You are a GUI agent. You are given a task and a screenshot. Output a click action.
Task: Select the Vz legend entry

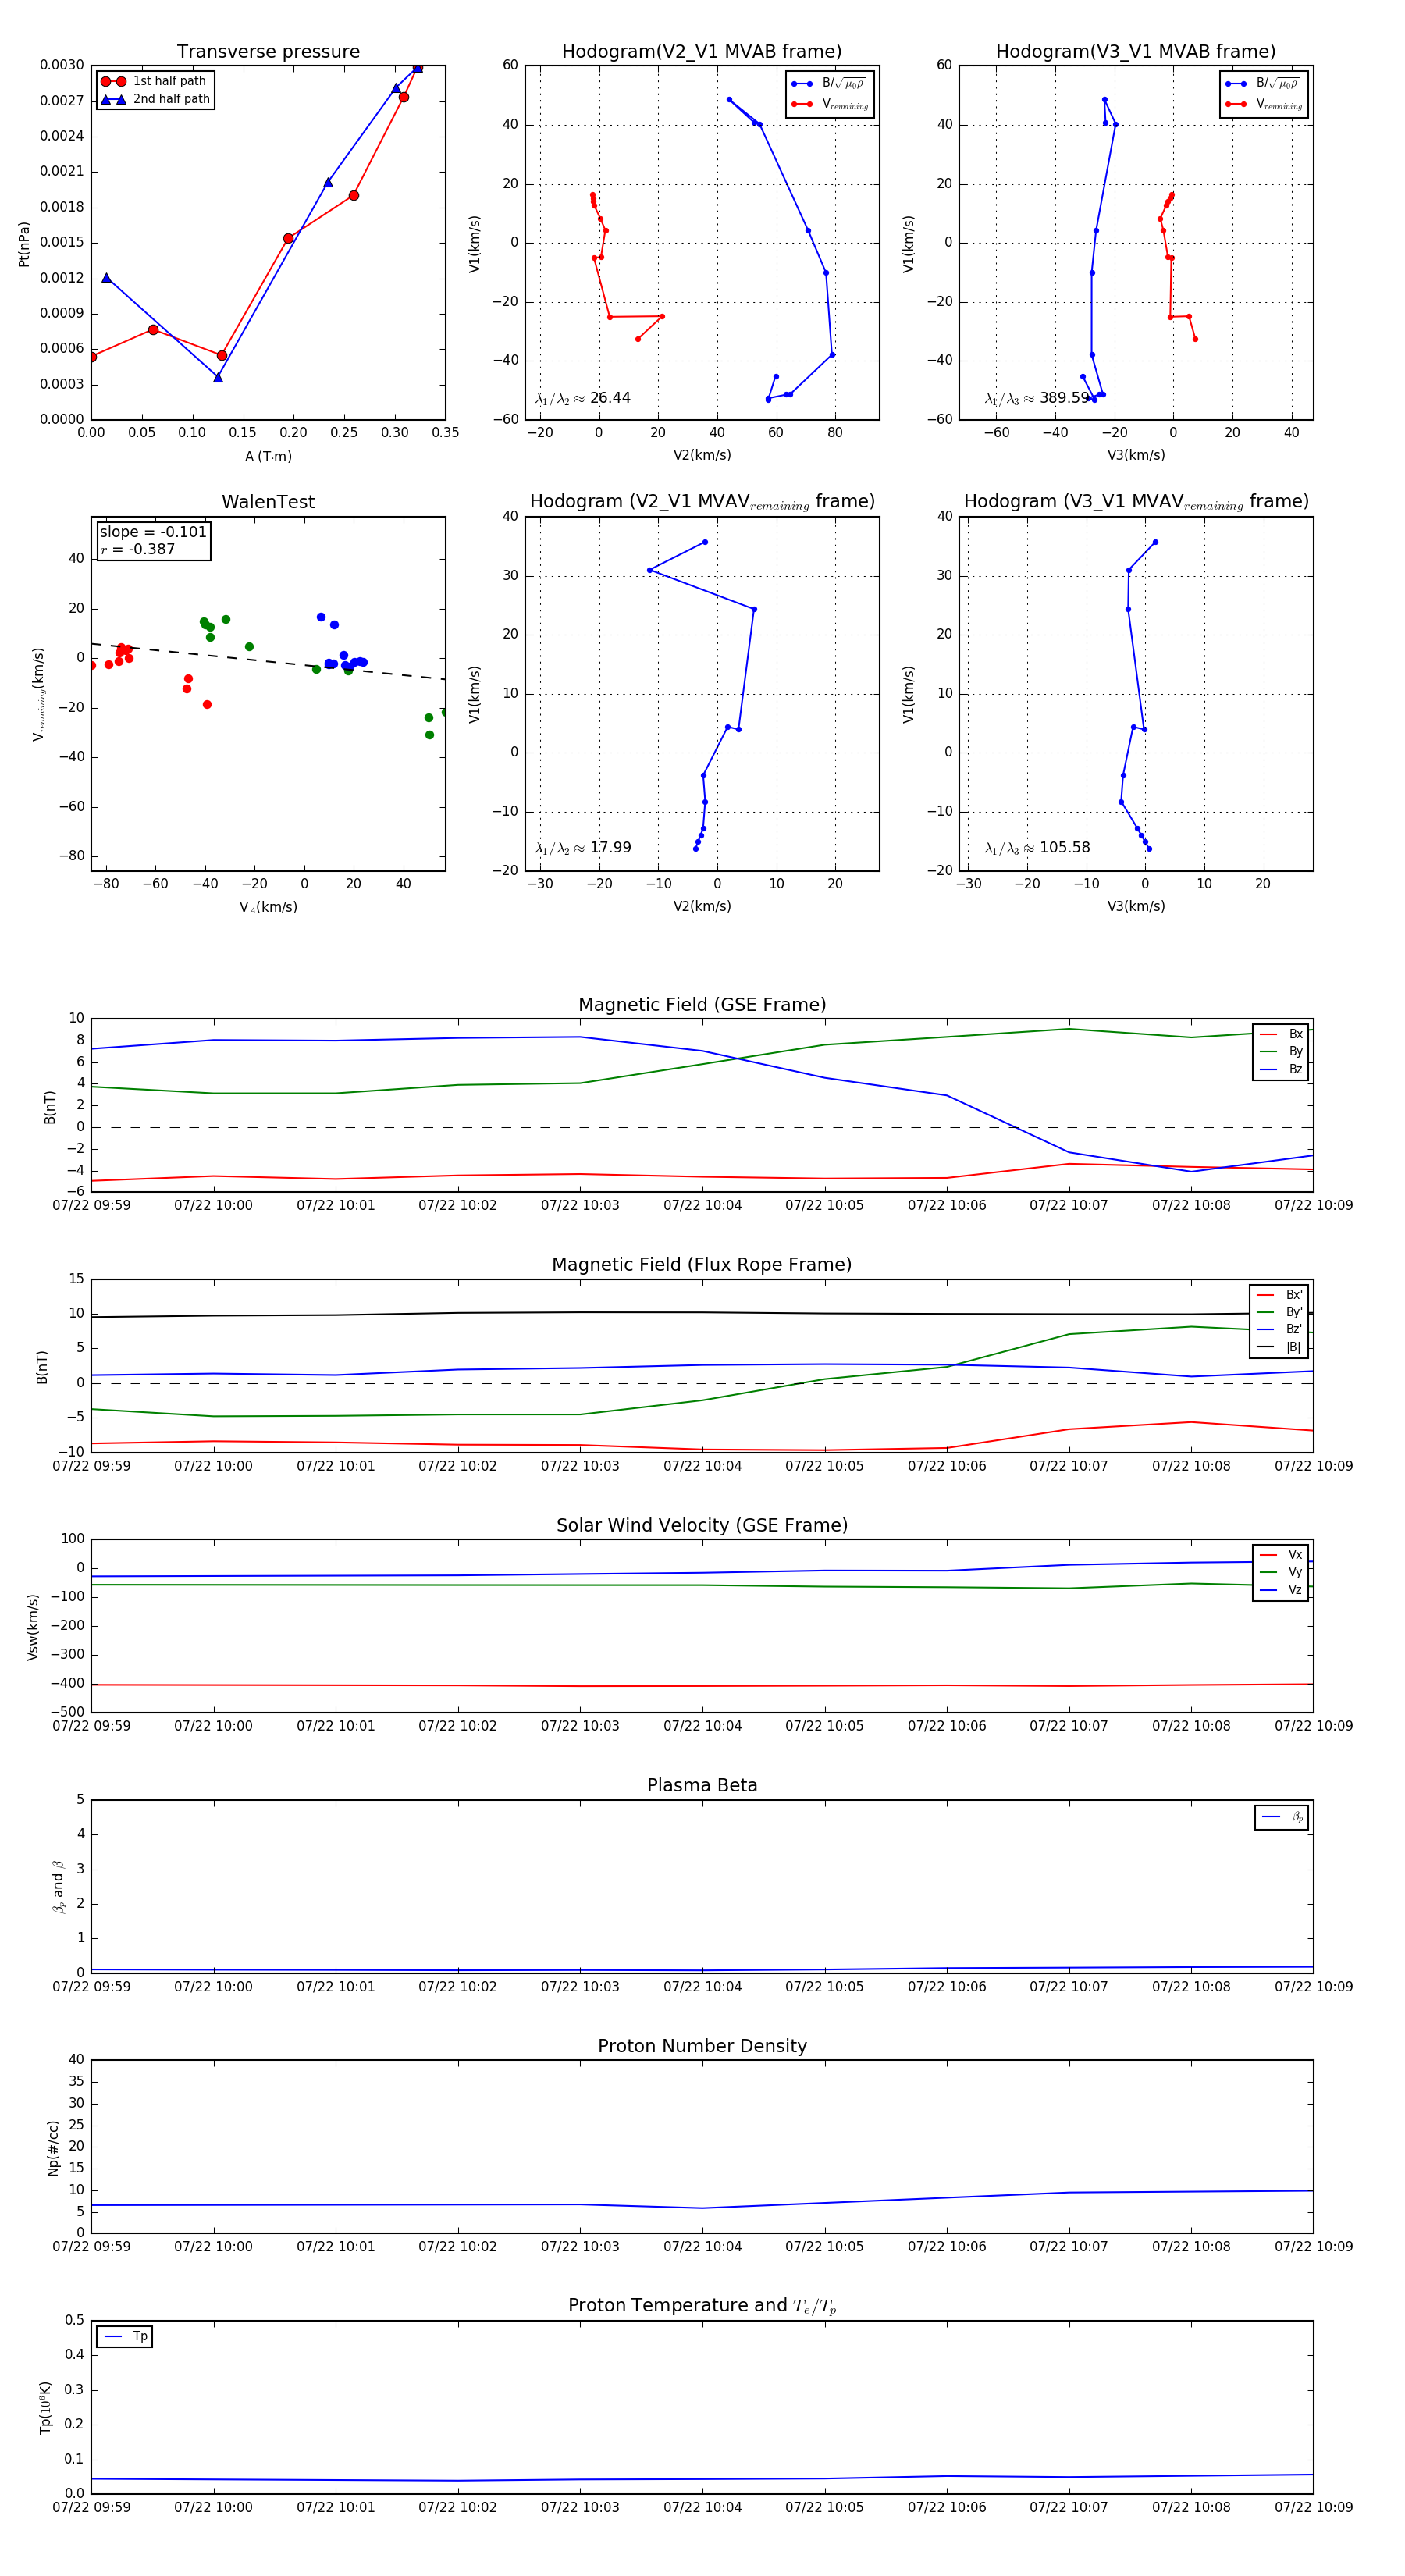pos(1281,1590)
